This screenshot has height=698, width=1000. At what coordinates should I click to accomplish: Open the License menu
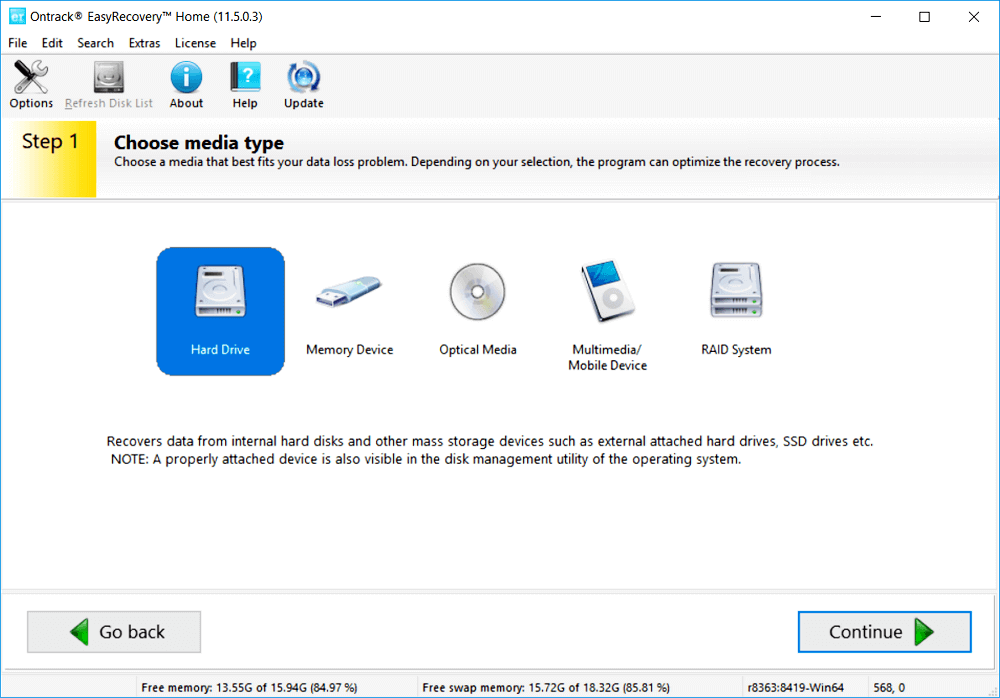coord(195,43)
